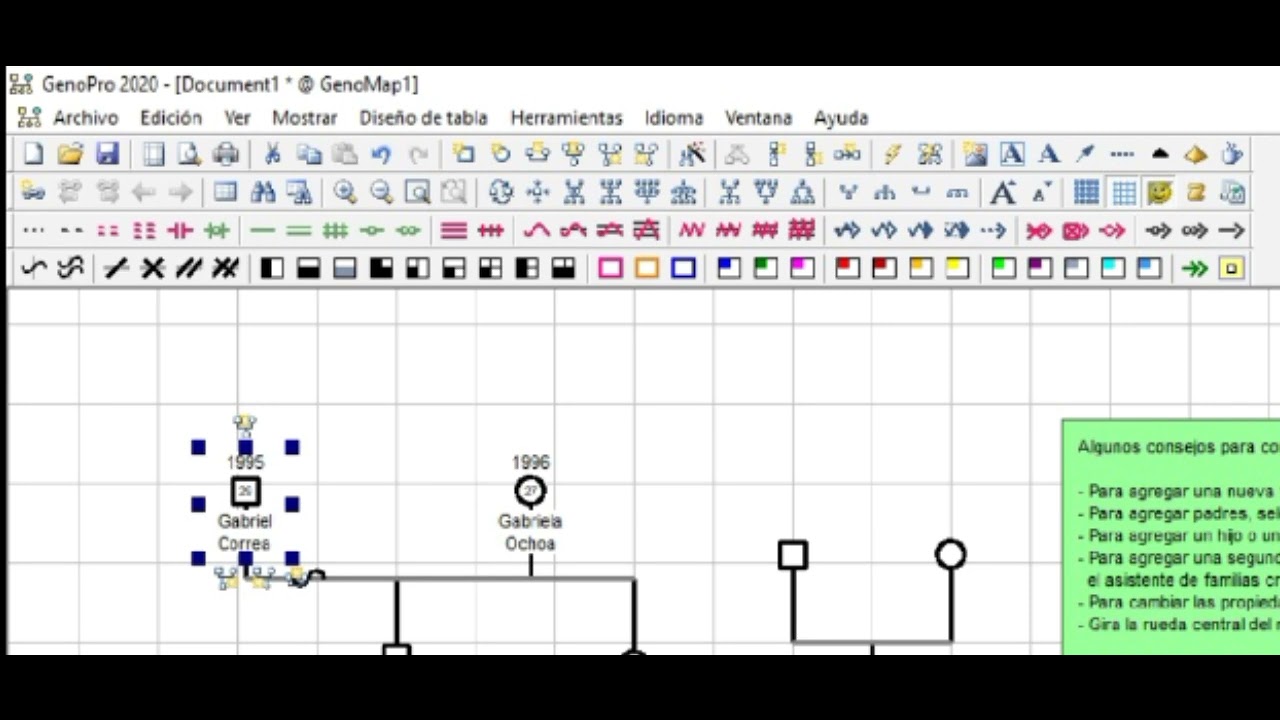Undo the last action with blue arrow
Image resolution: width=1280 pixels, height=720 pixels.
[x=381, y=154]
